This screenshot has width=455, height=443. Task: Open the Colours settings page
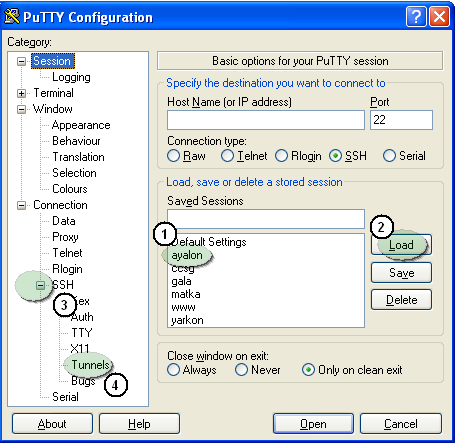tap(70, 189)
